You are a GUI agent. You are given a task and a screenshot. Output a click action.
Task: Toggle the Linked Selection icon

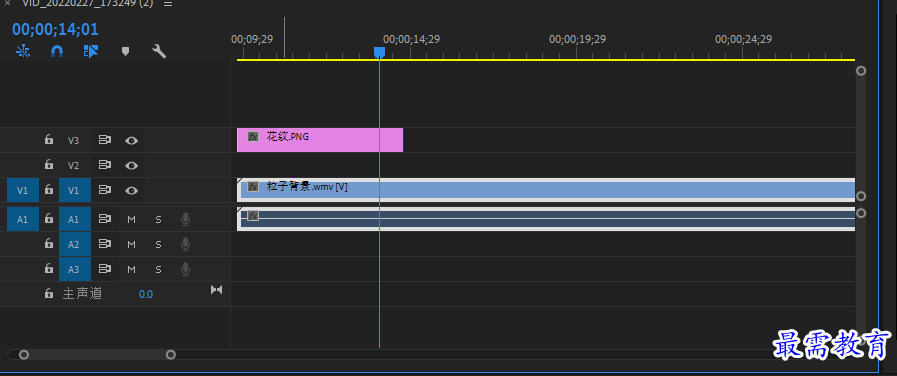coord(90,52)
